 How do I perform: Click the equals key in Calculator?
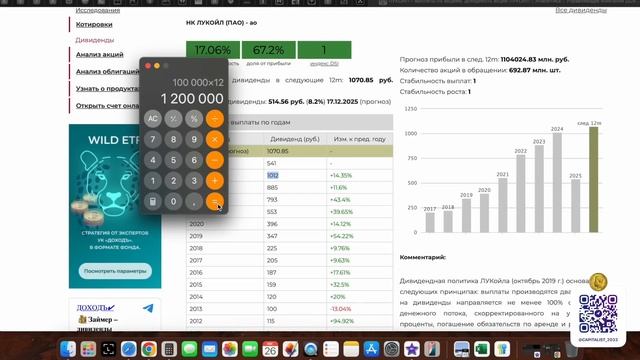pos(215,201)
